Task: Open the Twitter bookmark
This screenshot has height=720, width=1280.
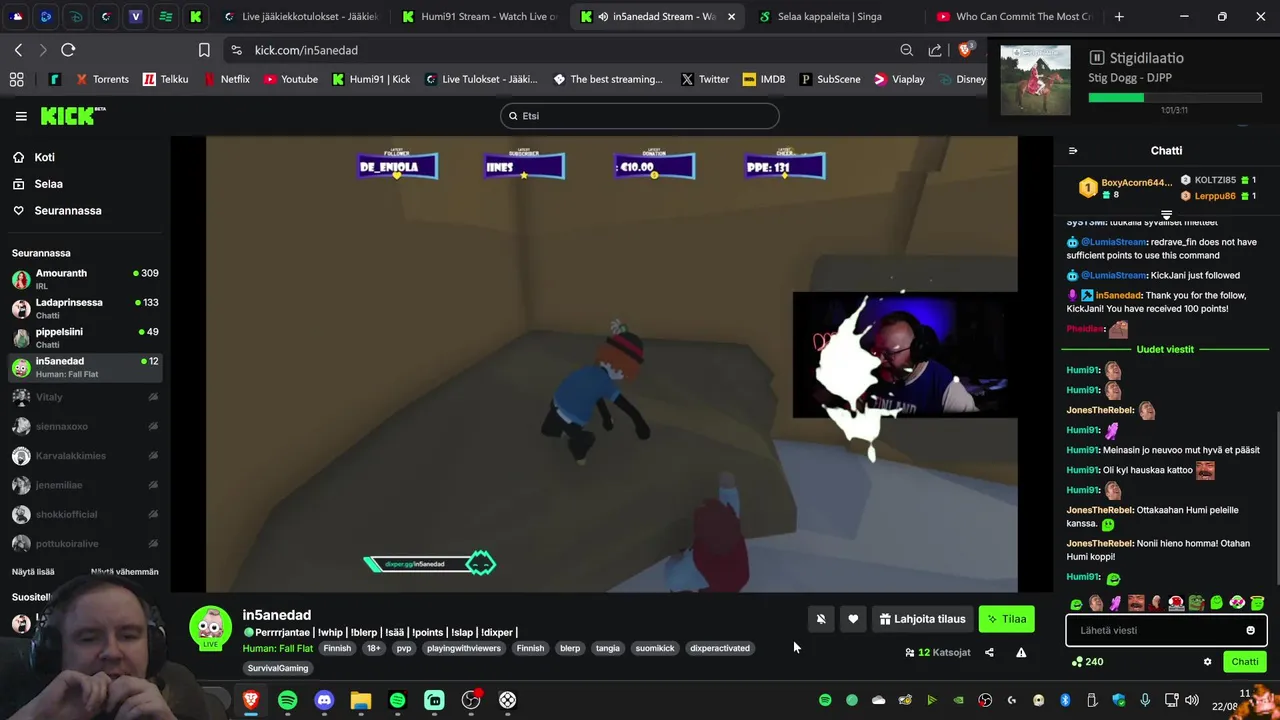Action: click(705, 79)
